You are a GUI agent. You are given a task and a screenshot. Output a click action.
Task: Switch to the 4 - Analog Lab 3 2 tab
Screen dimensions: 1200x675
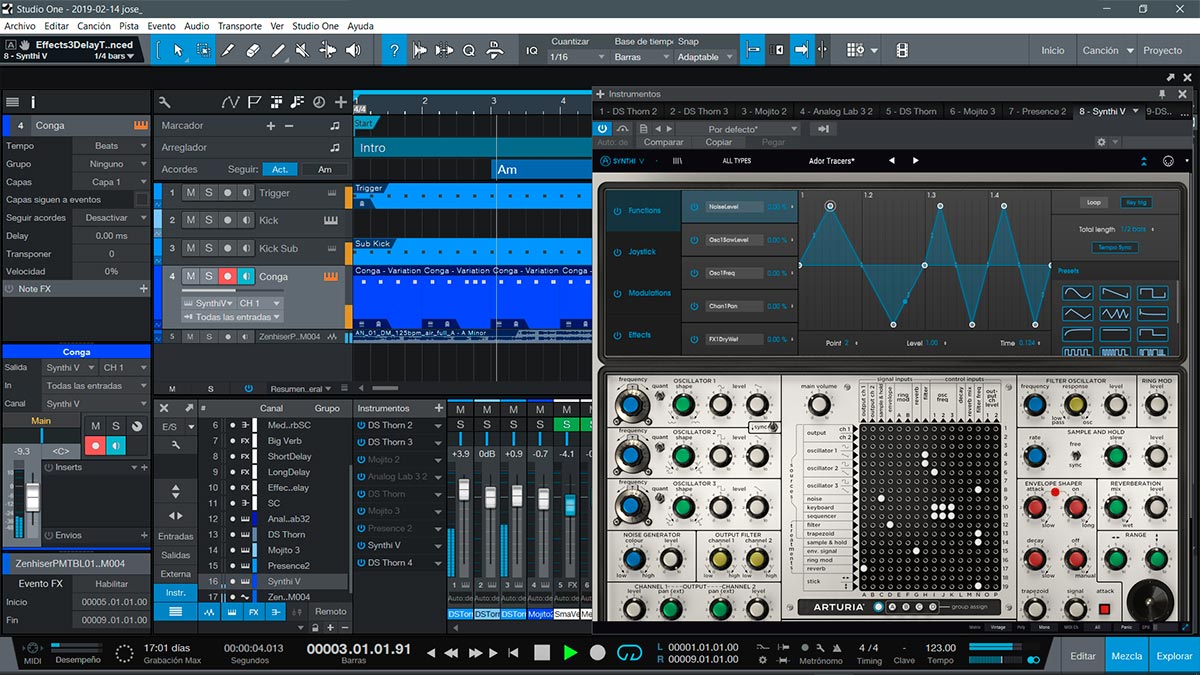(x=836, y=111)
